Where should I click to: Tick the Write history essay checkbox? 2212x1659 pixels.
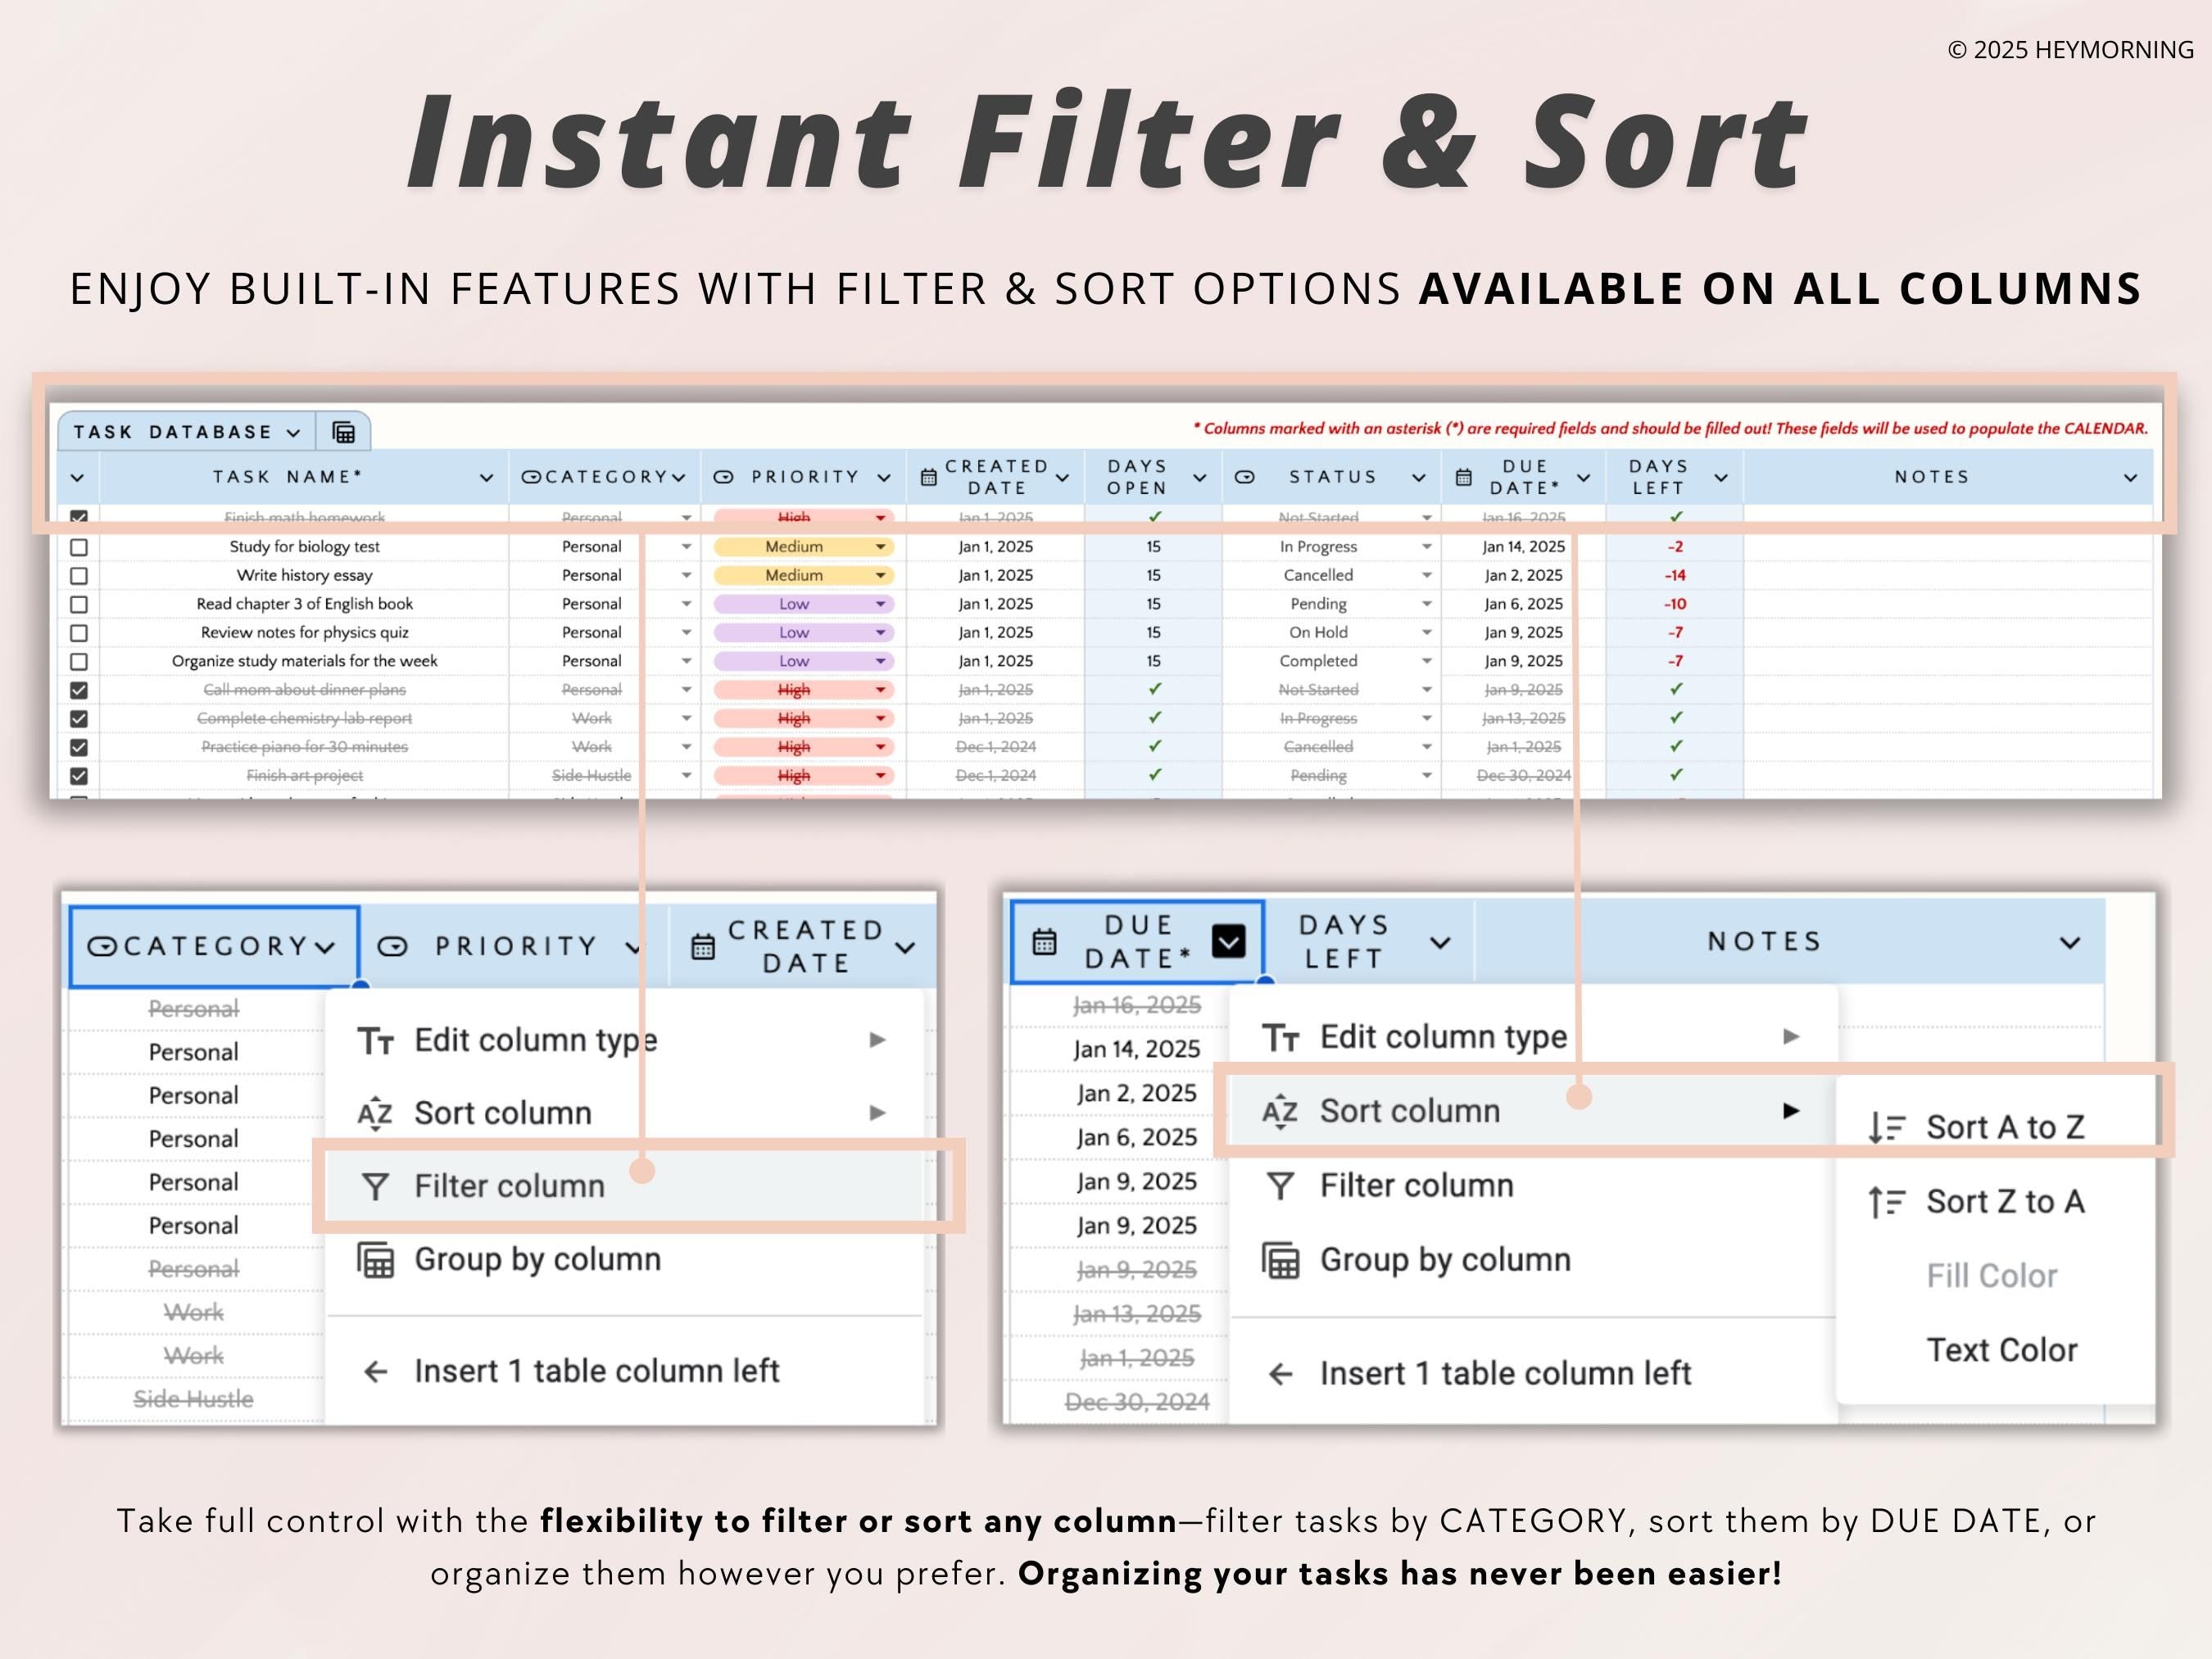coord(79,576)
